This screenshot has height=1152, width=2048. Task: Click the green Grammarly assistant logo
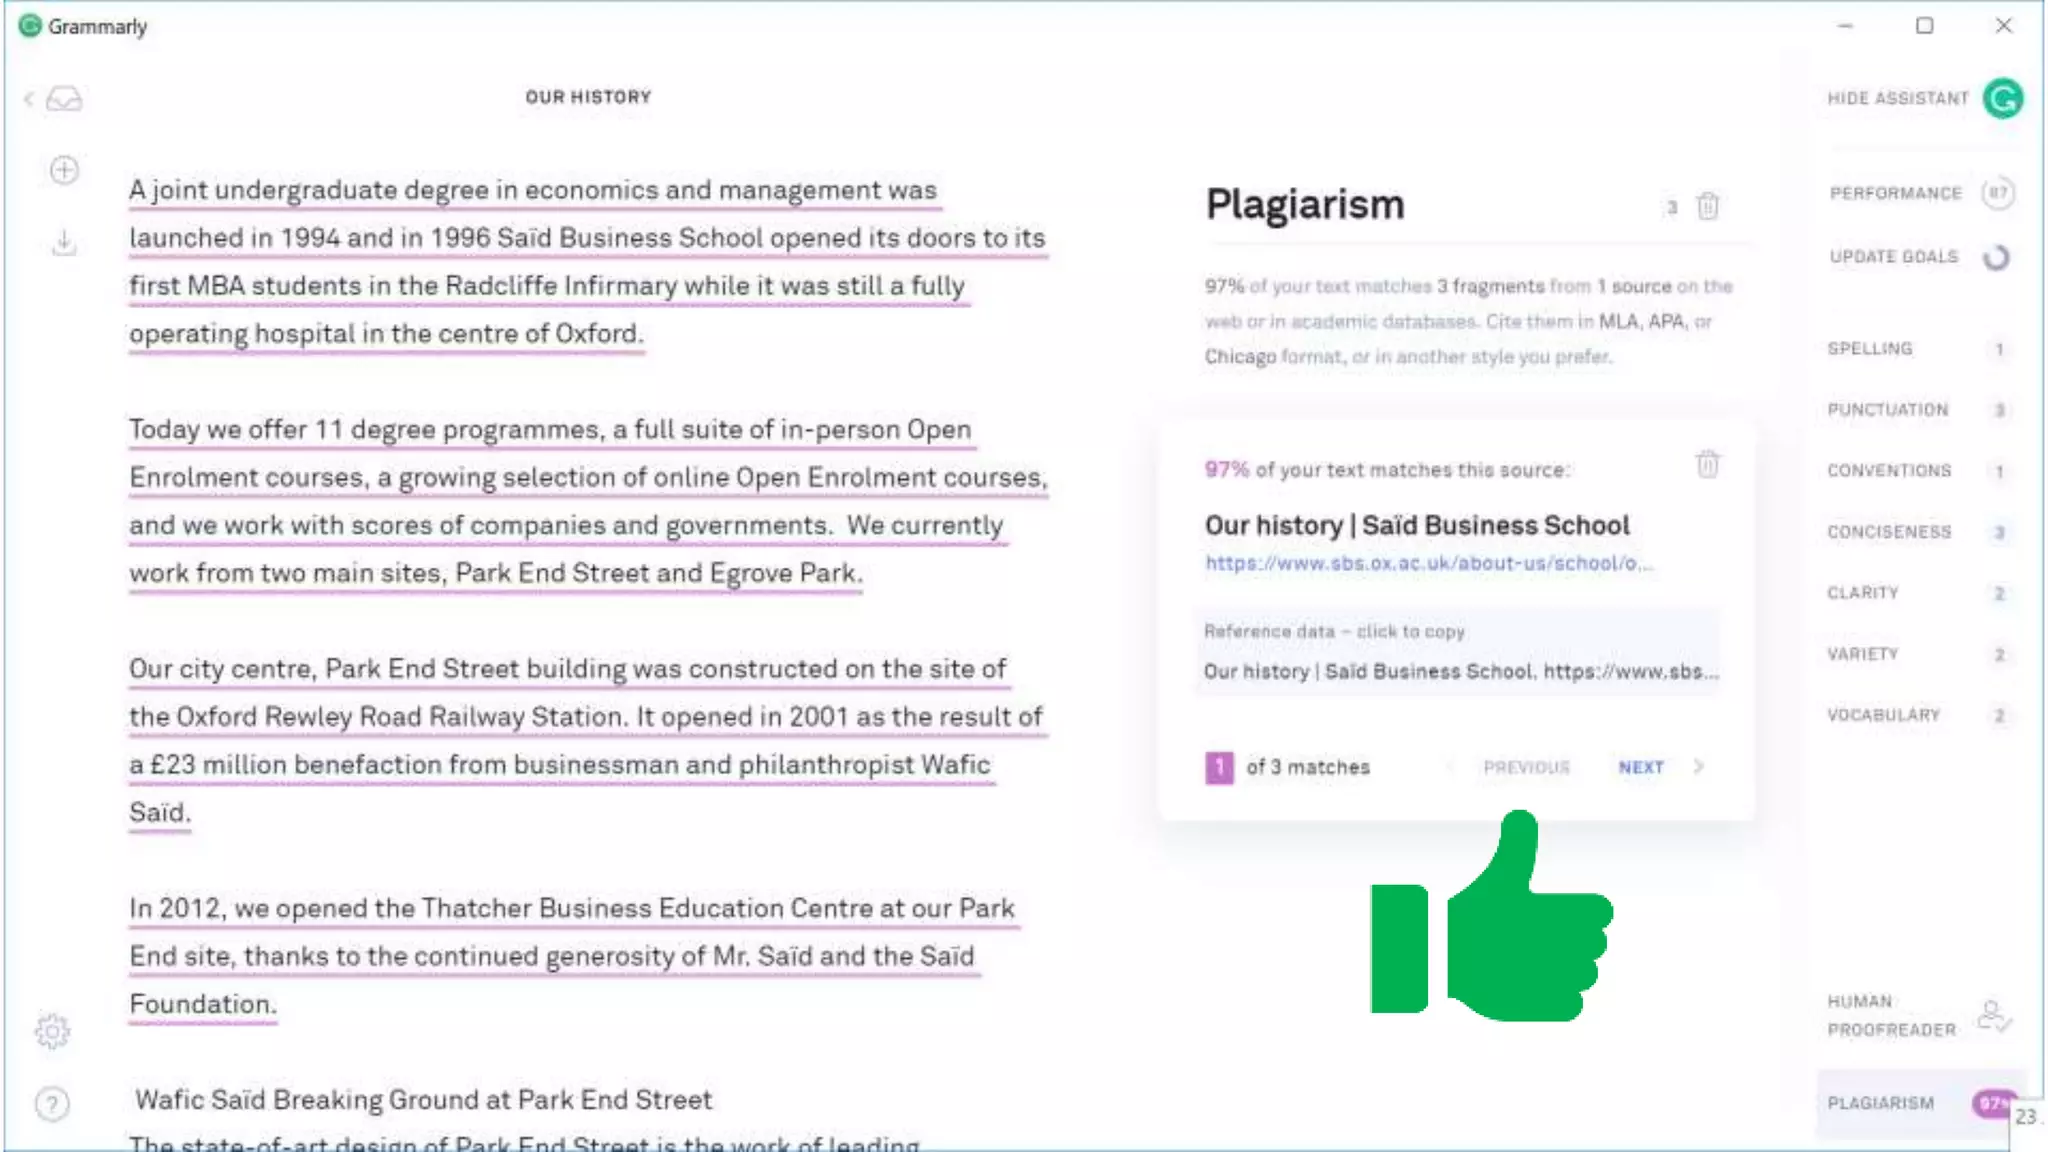(x=2003, y=99)
